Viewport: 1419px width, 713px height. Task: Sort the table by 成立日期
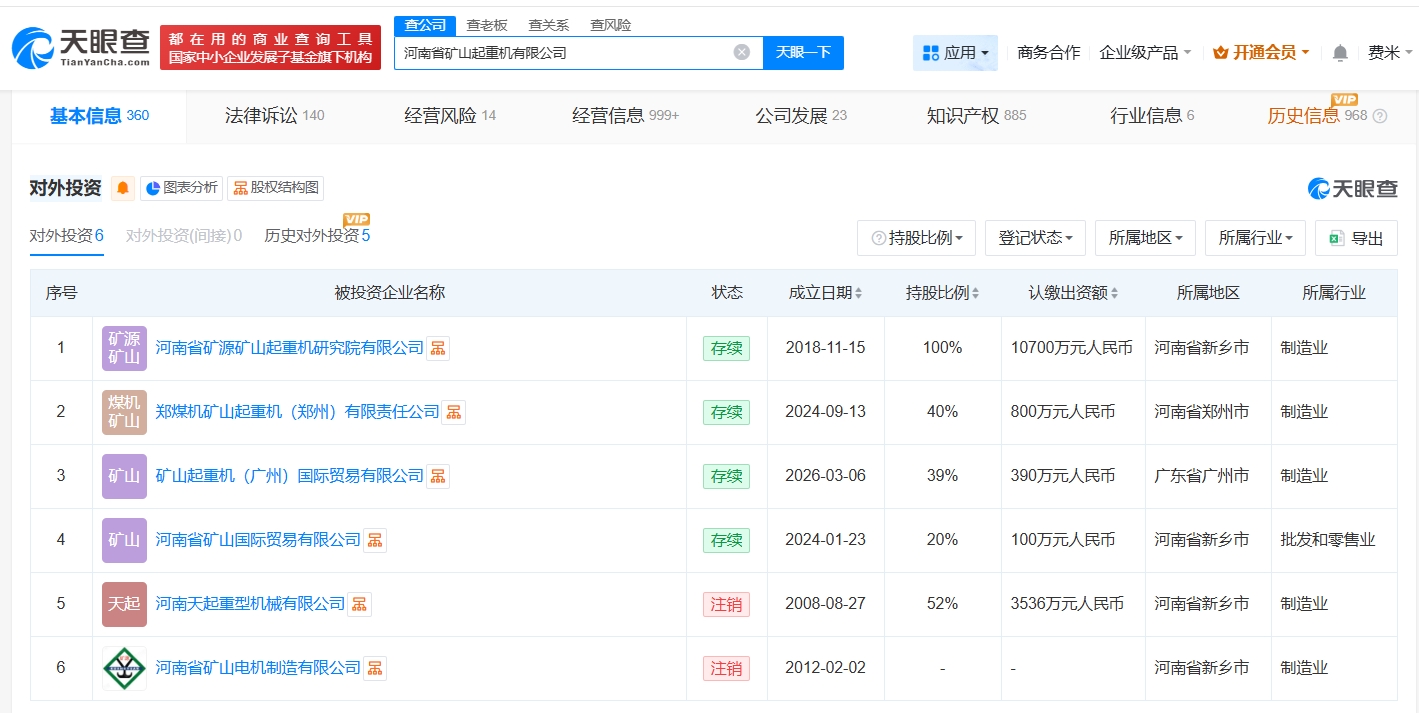point(825,293)
